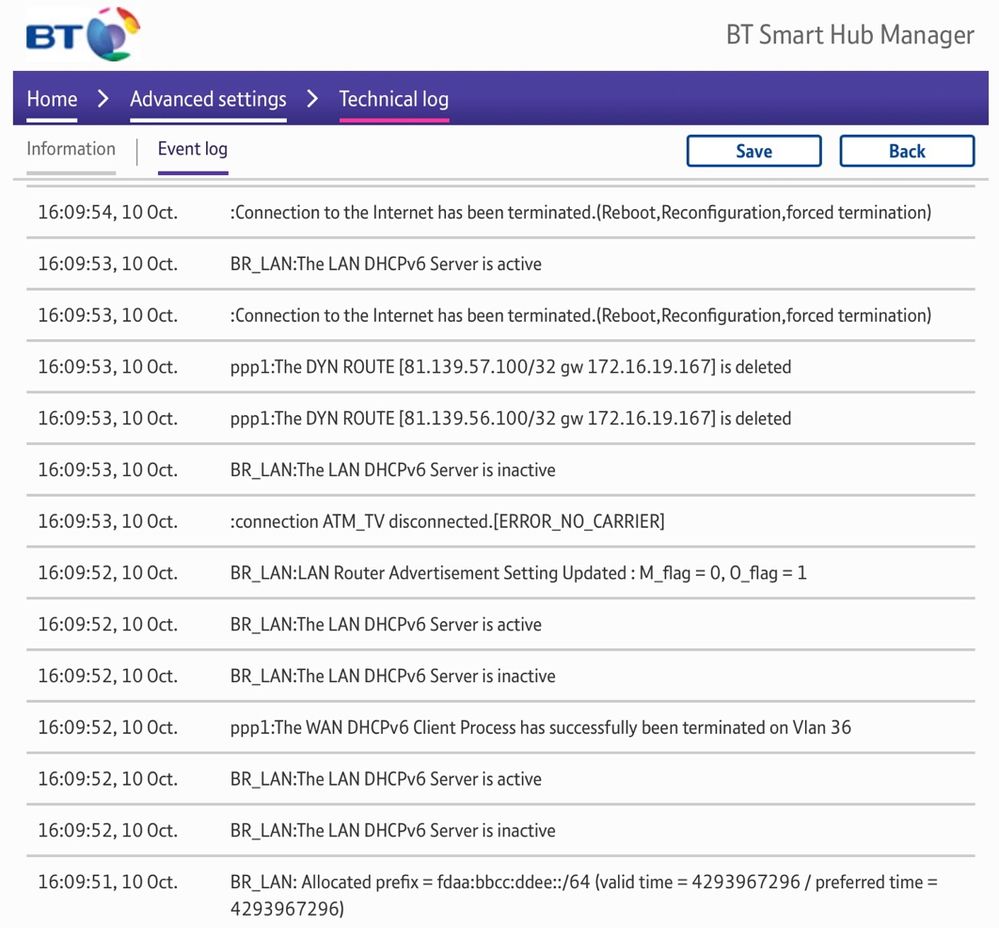Click the 16:09:53 DHCPv6 Server inactive entry
999x928 pixels.
392,470
